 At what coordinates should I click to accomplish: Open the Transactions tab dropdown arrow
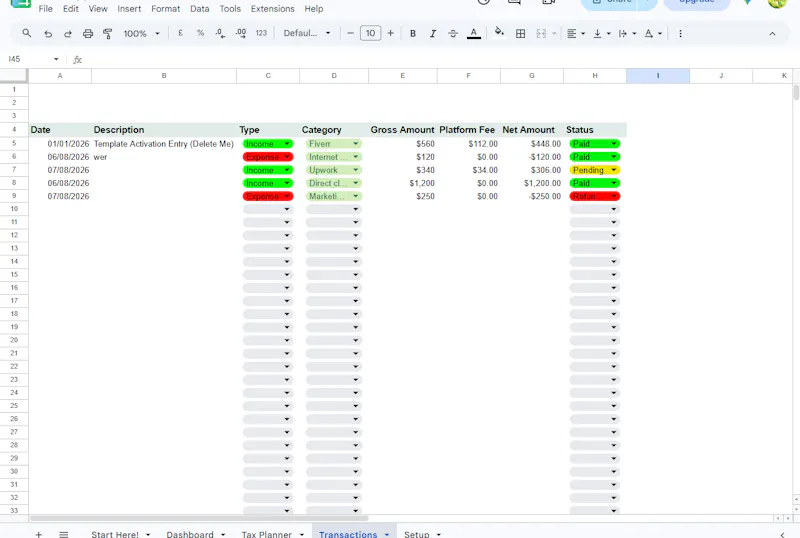387,534
